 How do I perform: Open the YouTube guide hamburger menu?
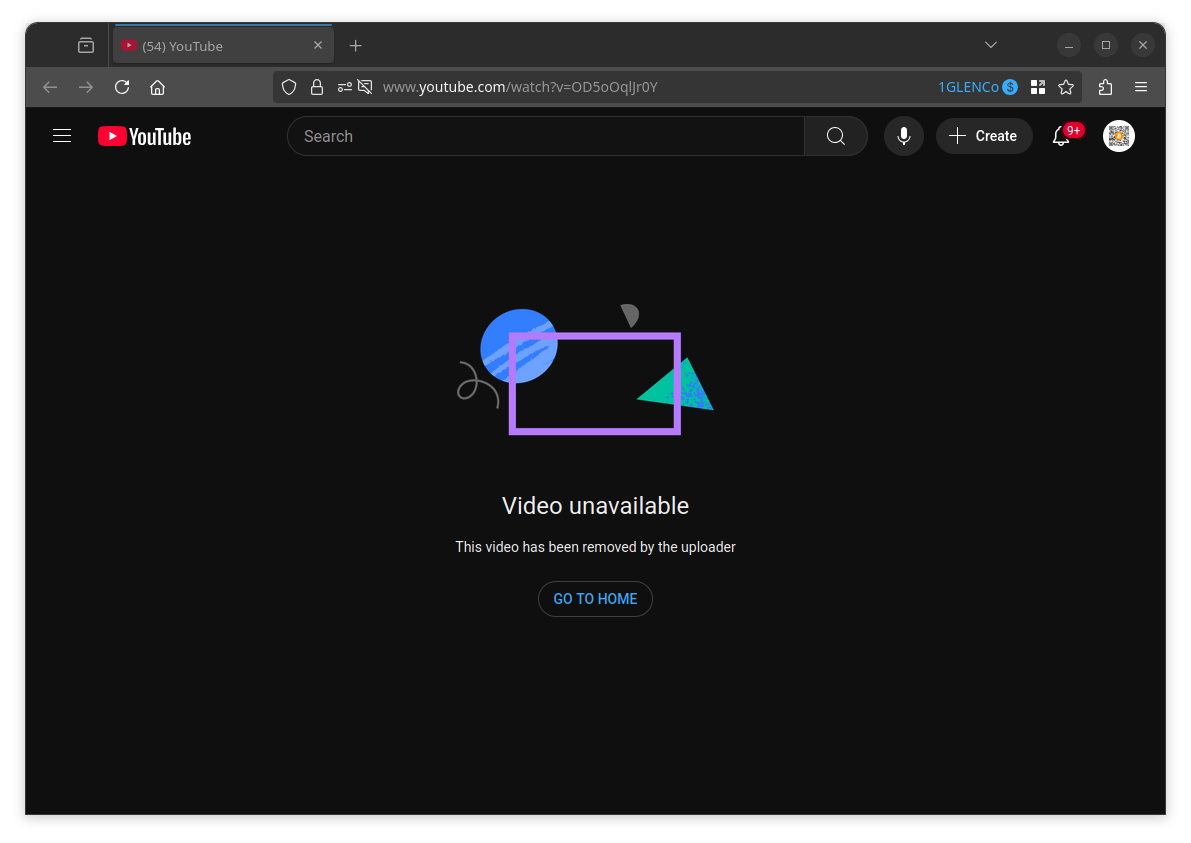[x=62, y=136]
